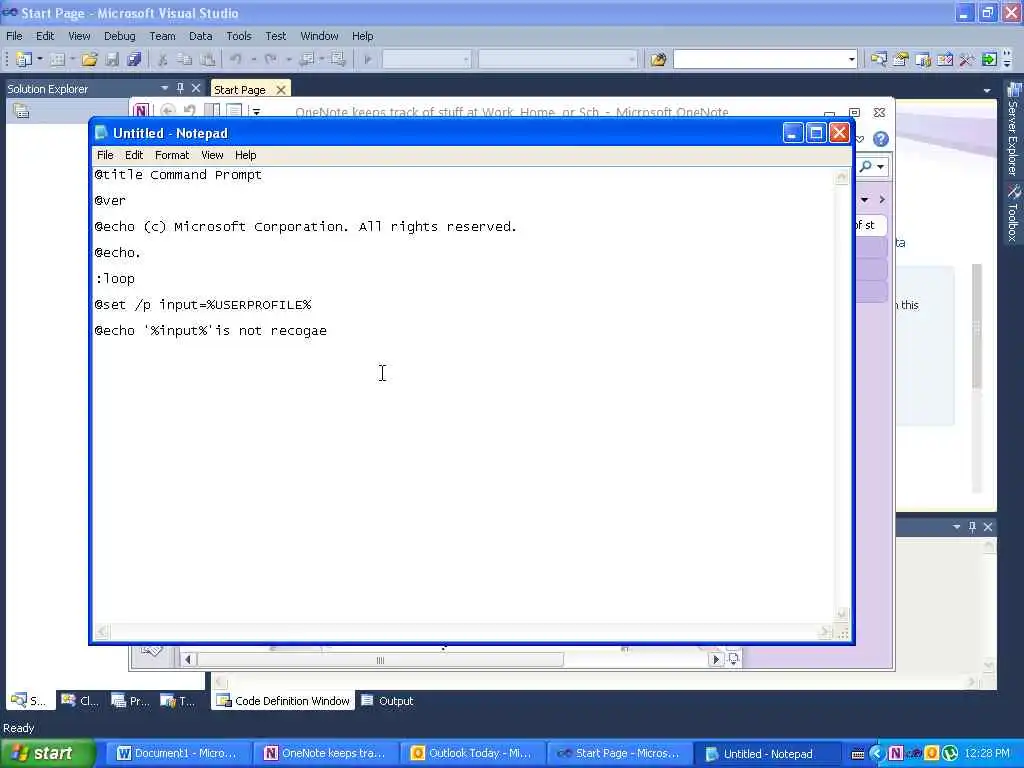Open lower right panel window position dropdown
The height and width of the screenshot is (768, 1024).
coord(957,526)
